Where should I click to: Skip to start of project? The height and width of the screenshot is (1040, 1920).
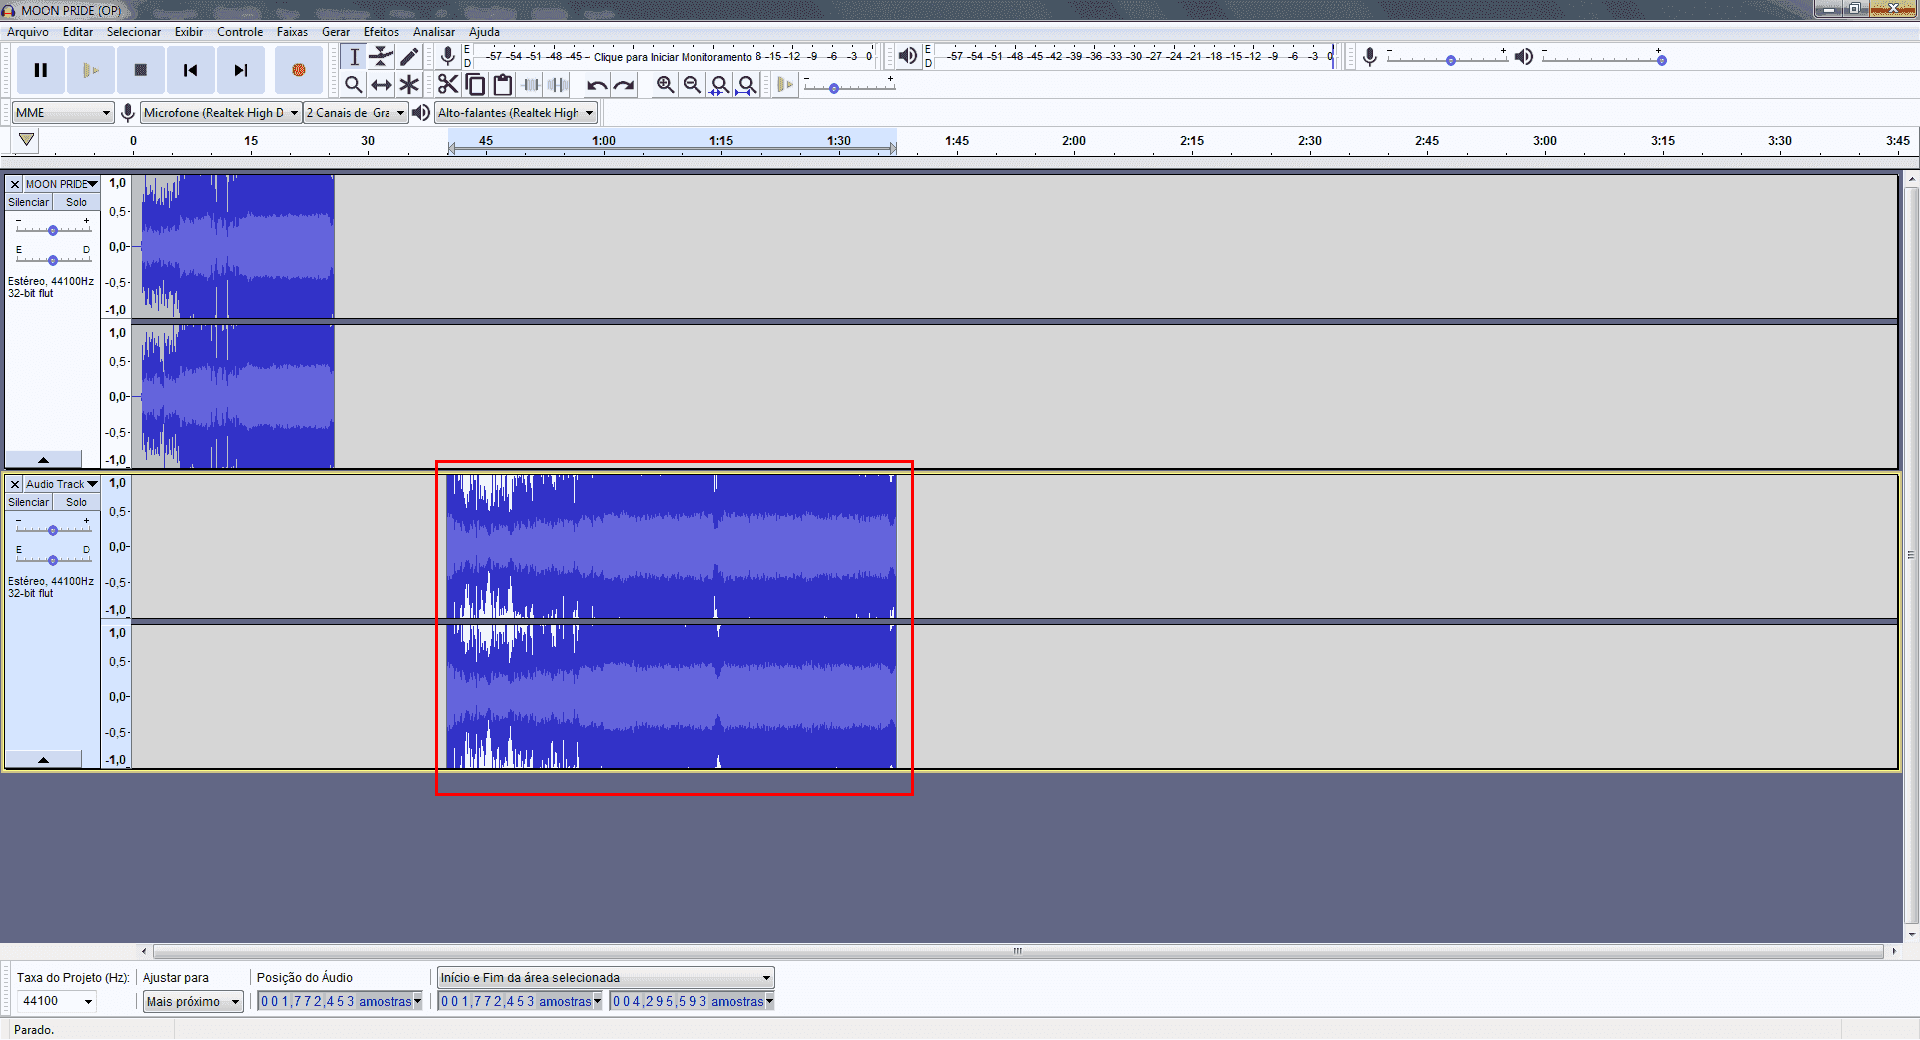click(191, 70)
